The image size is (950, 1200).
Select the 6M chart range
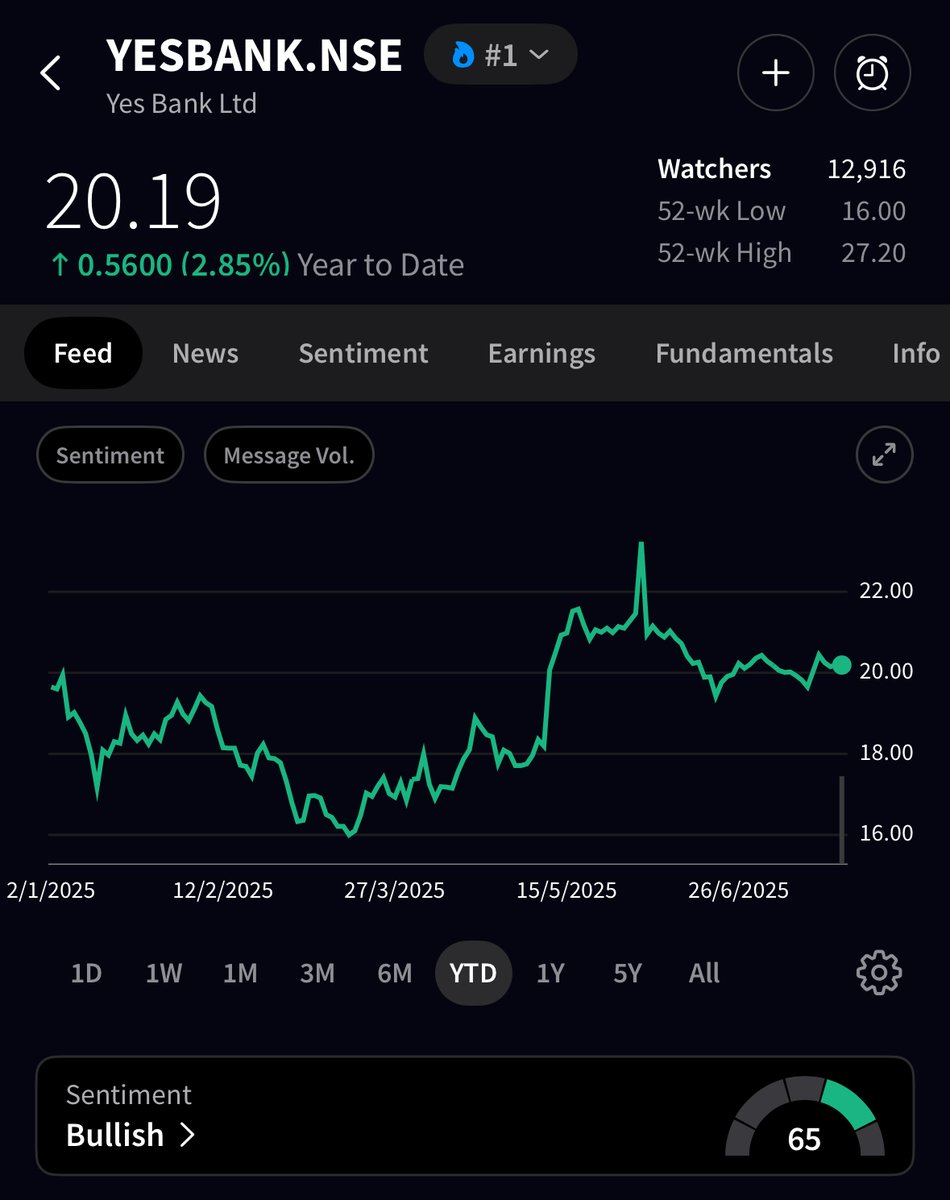(394, 973)
